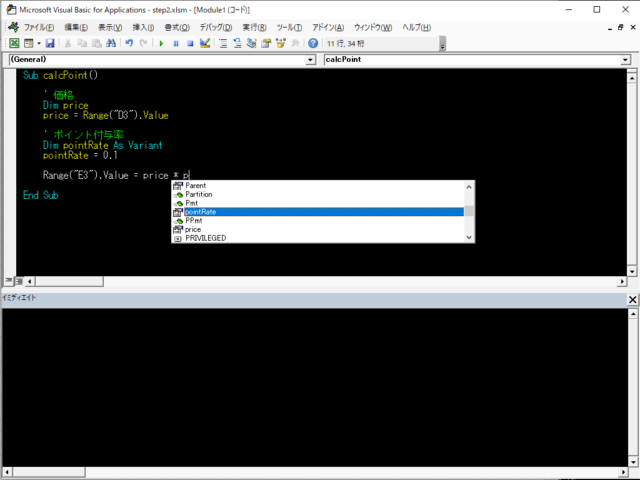This screenshot has width=640, height=480.
Task: Undo the last edit with toolbar arrow
Action: pos(129,44)
